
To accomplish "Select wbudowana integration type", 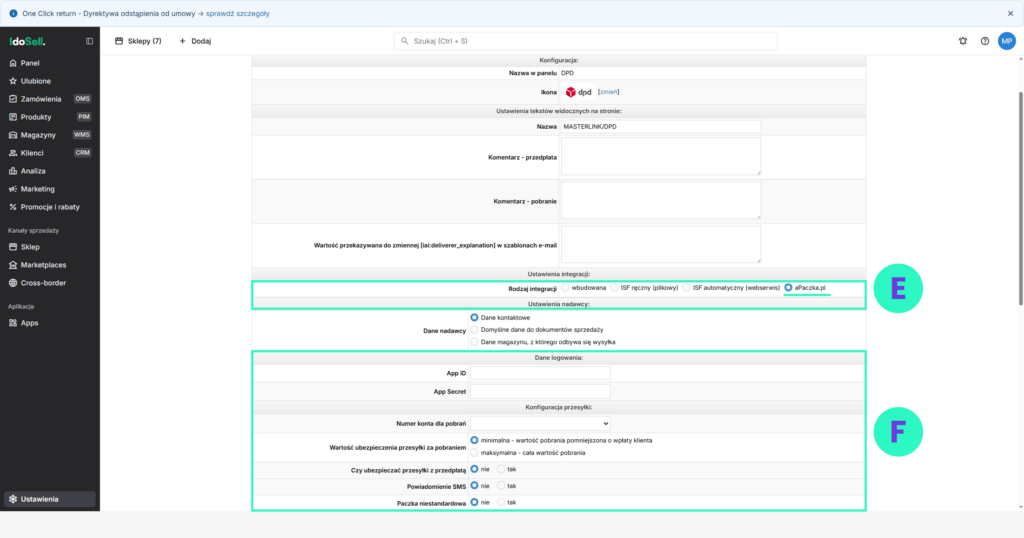I will 566,288.
